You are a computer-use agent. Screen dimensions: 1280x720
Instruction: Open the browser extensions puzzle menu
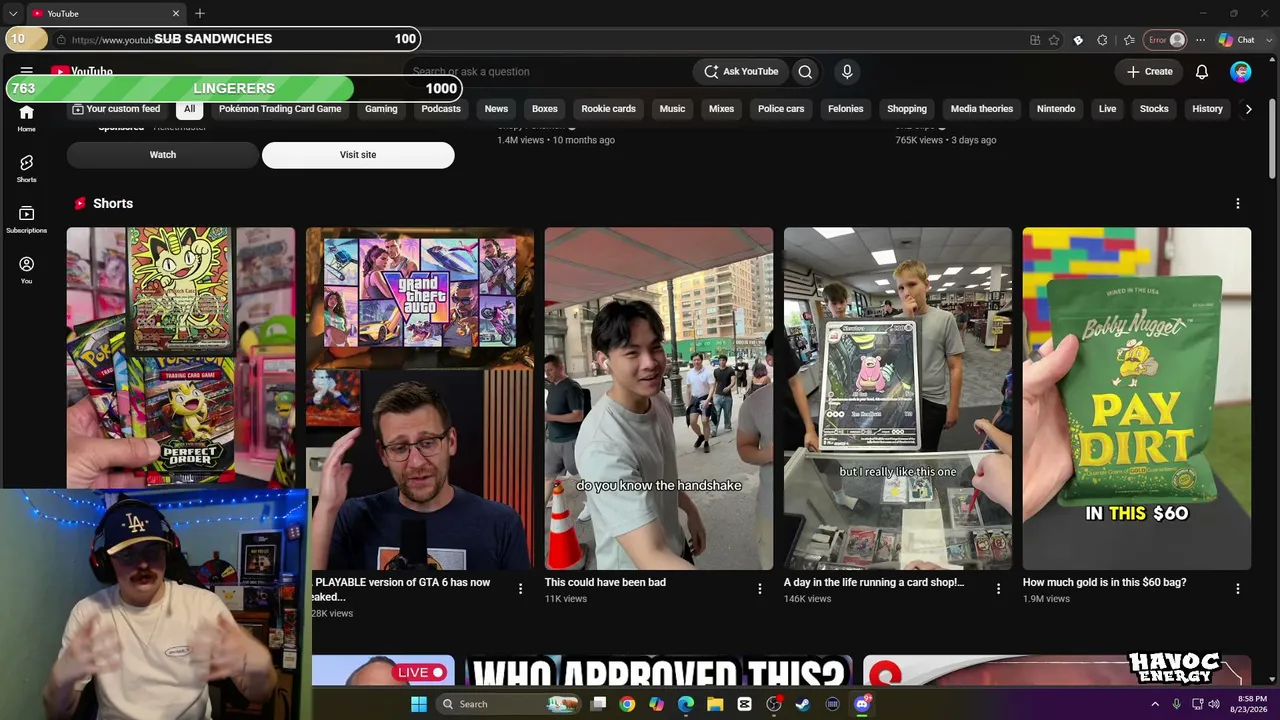click(1102, 40)
